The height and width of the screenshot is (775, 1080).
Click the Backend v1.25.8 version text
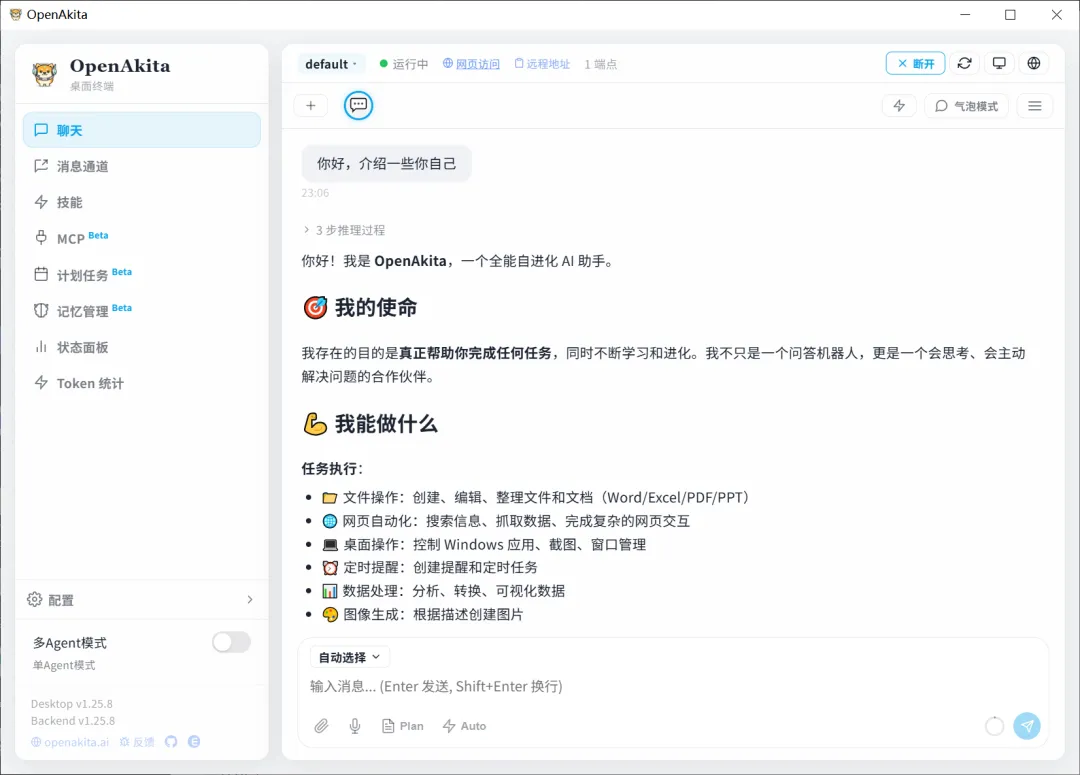[73, 721]
